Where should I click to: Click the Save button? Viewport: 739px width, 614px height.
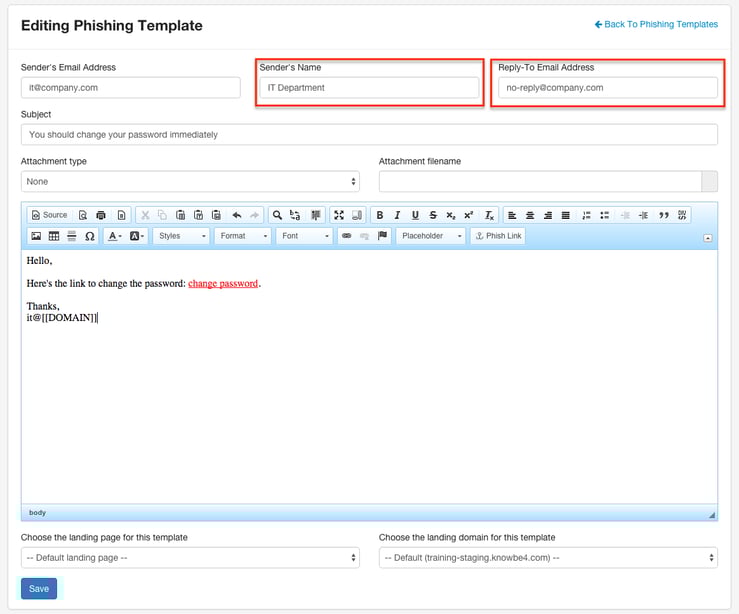coord(39,589)
